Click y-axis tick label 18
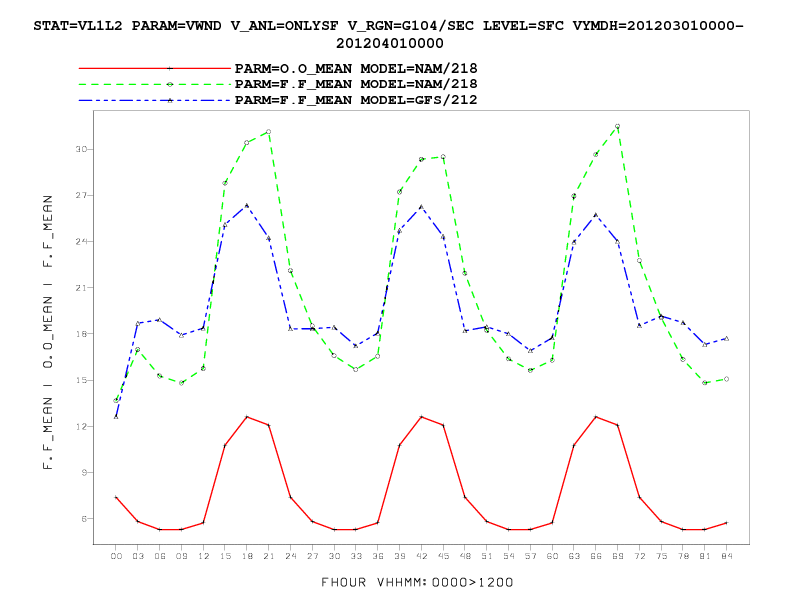792x612 pixels. [81, 334]
